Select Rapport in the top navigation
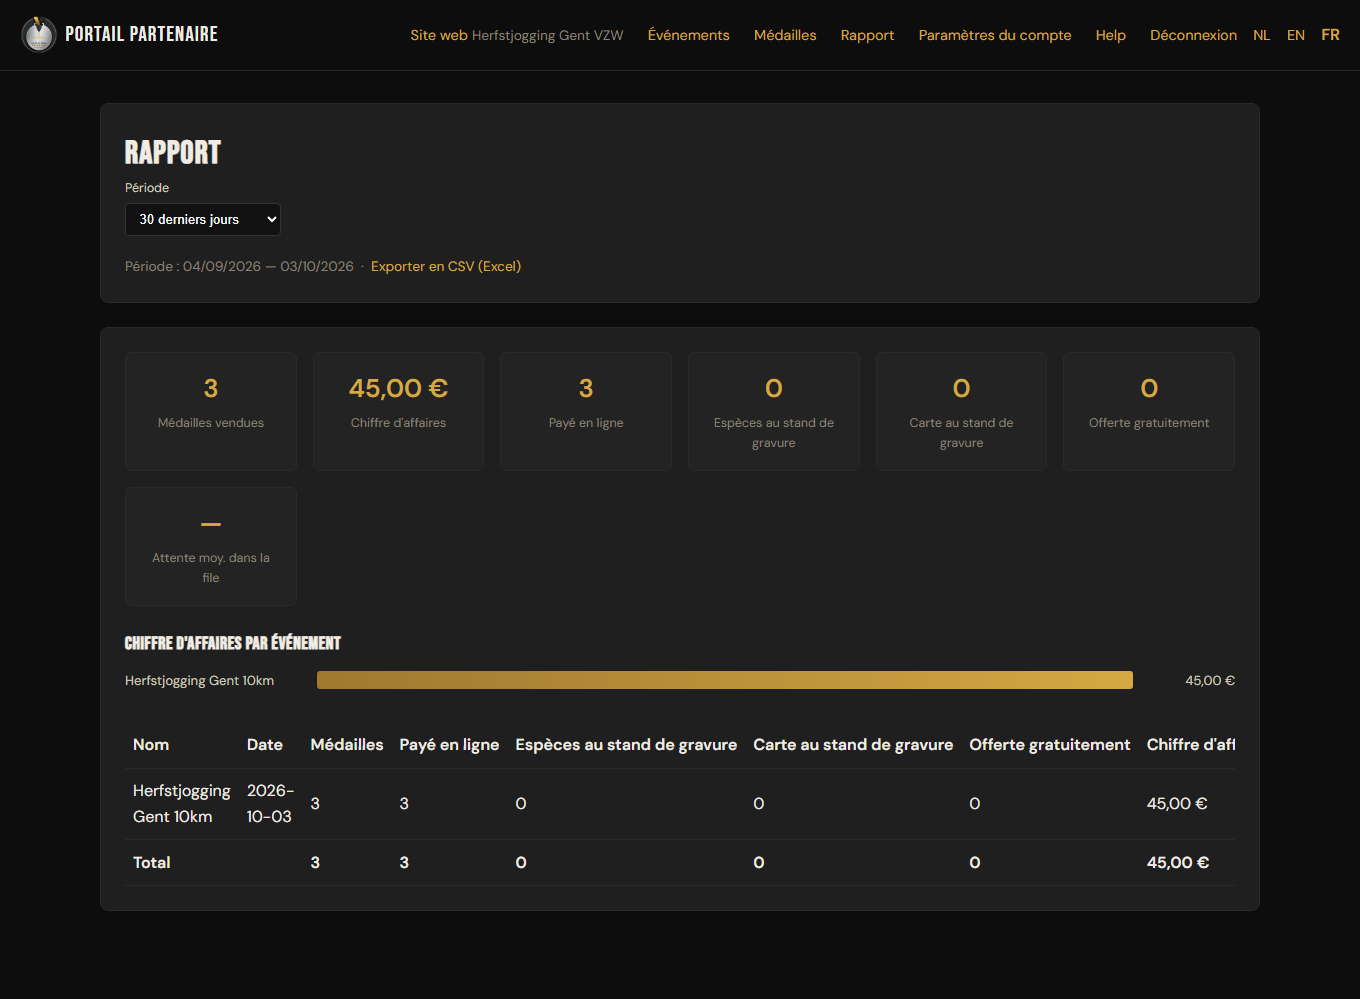 868,35
